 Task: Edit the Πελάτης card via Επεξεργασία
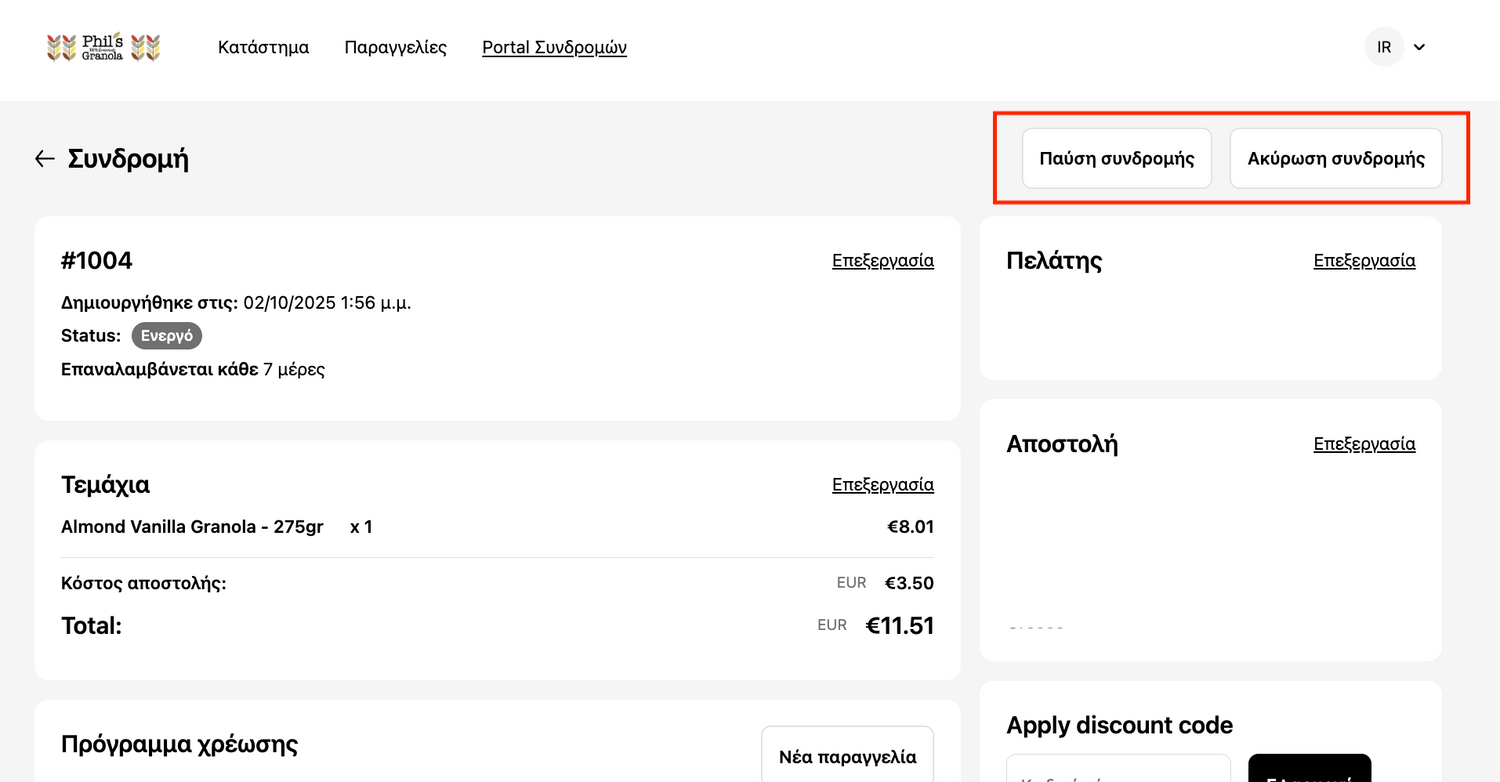tap(1364, 261)
